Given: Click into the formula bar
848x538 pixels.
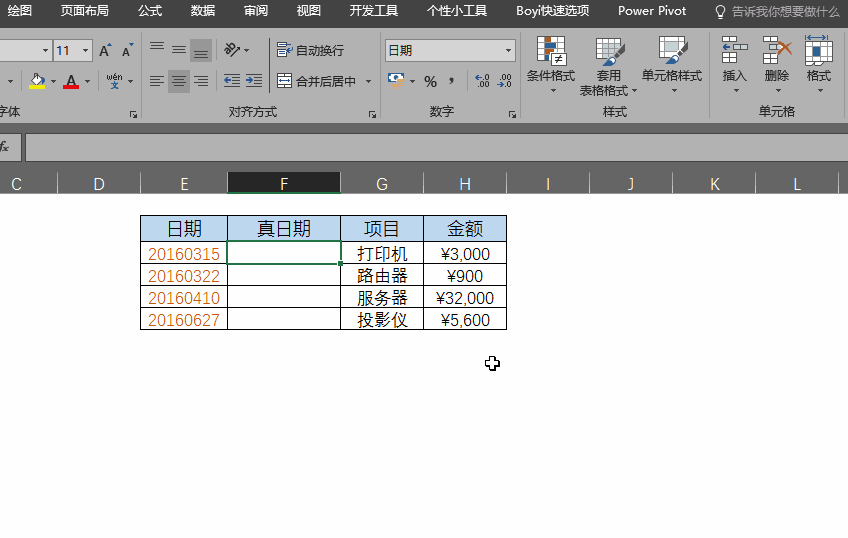Looking at the screenshot, I should pos(436,148).
